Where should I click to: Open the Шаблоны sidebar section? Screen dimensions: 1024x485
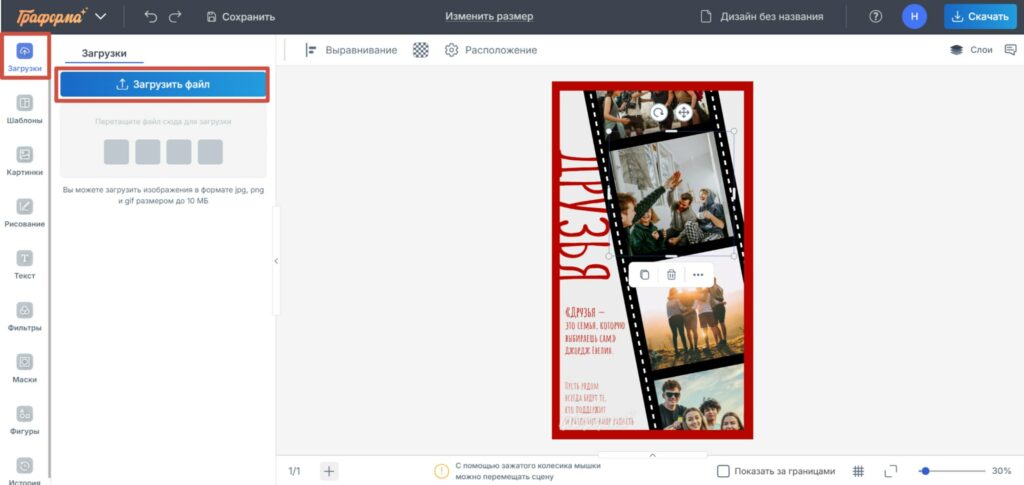pos(25,109)
